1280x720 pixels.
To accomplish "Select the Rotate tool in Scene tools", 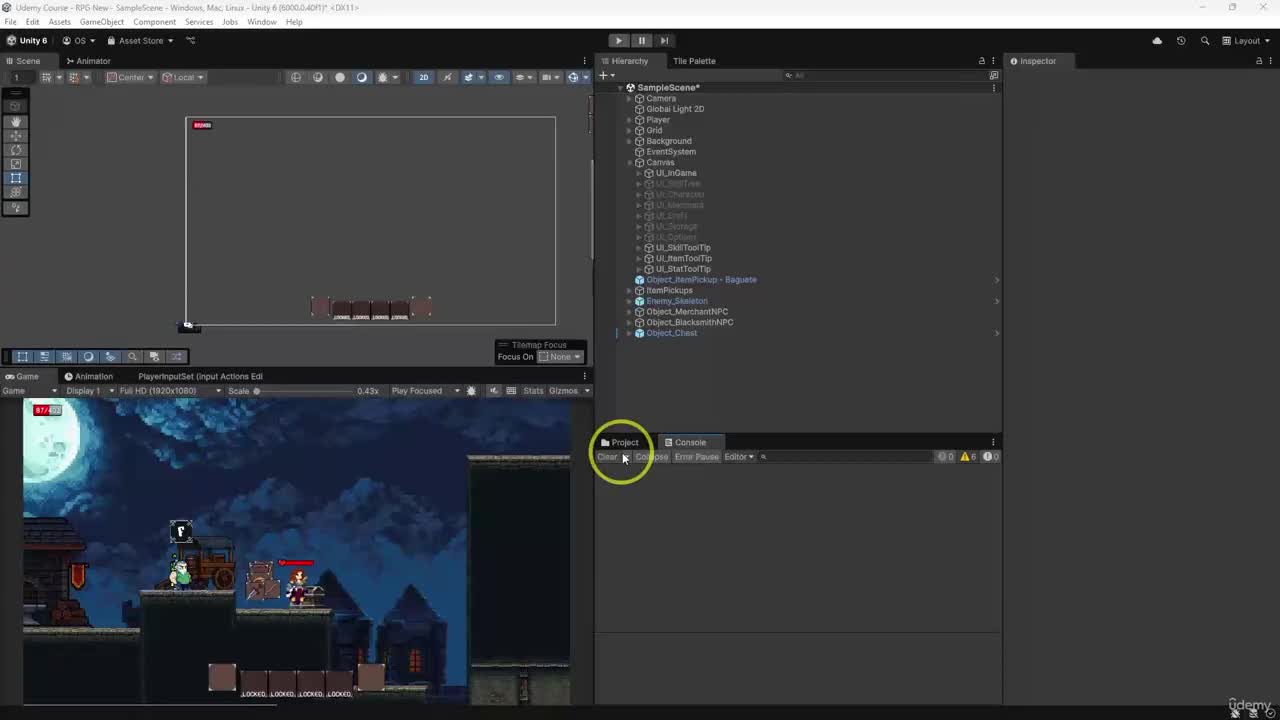I will [x=16, y=150].
